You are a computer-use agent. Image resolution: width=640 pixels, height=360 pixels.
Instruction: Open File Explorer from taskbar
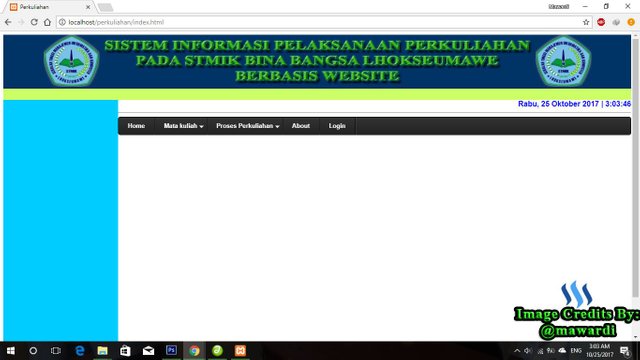click(102, 351)
